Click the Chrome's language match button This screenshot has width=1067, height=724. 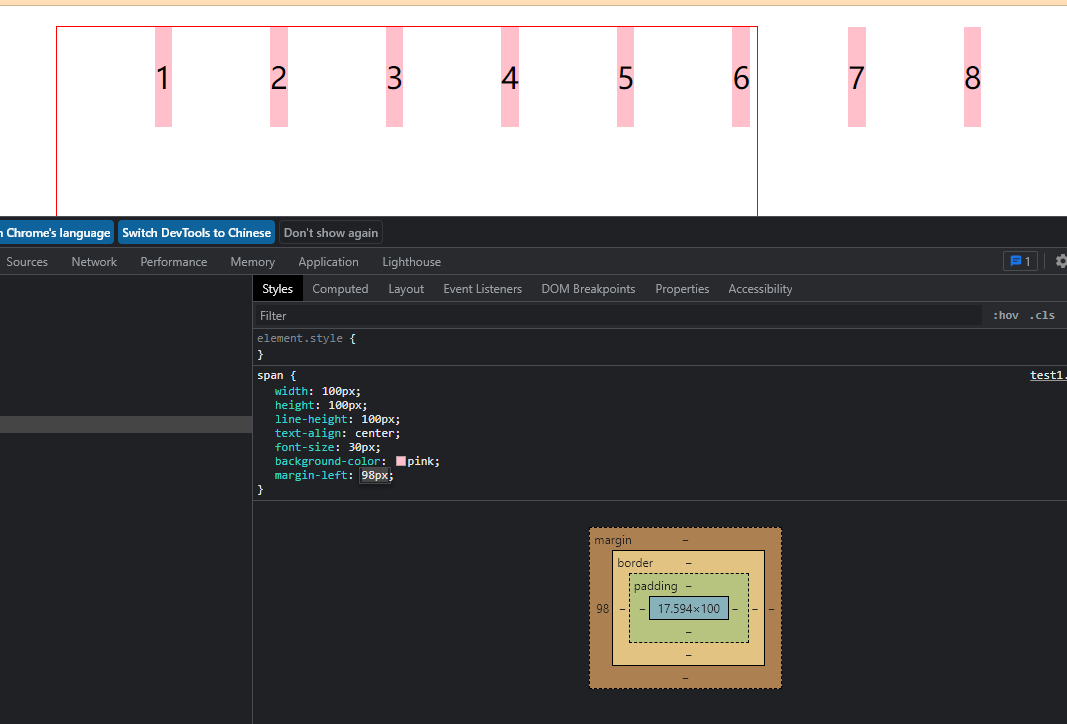click(56, 233)
